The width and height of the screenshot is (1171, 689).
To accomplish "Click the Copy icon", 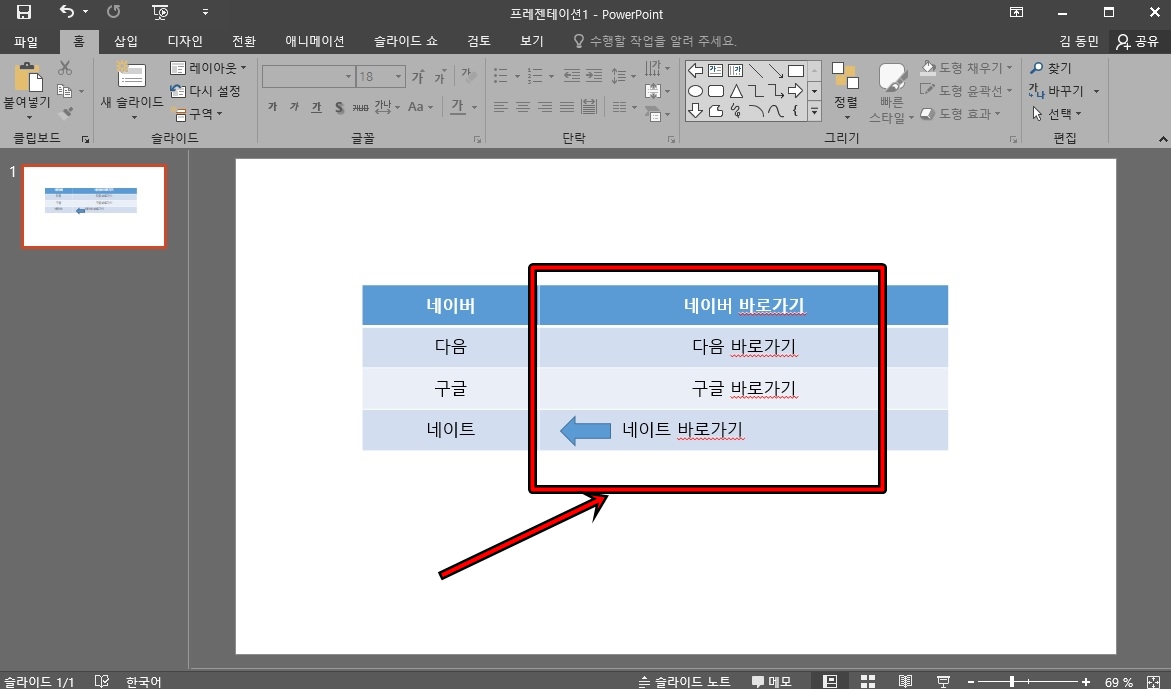I will click(65, 91).
